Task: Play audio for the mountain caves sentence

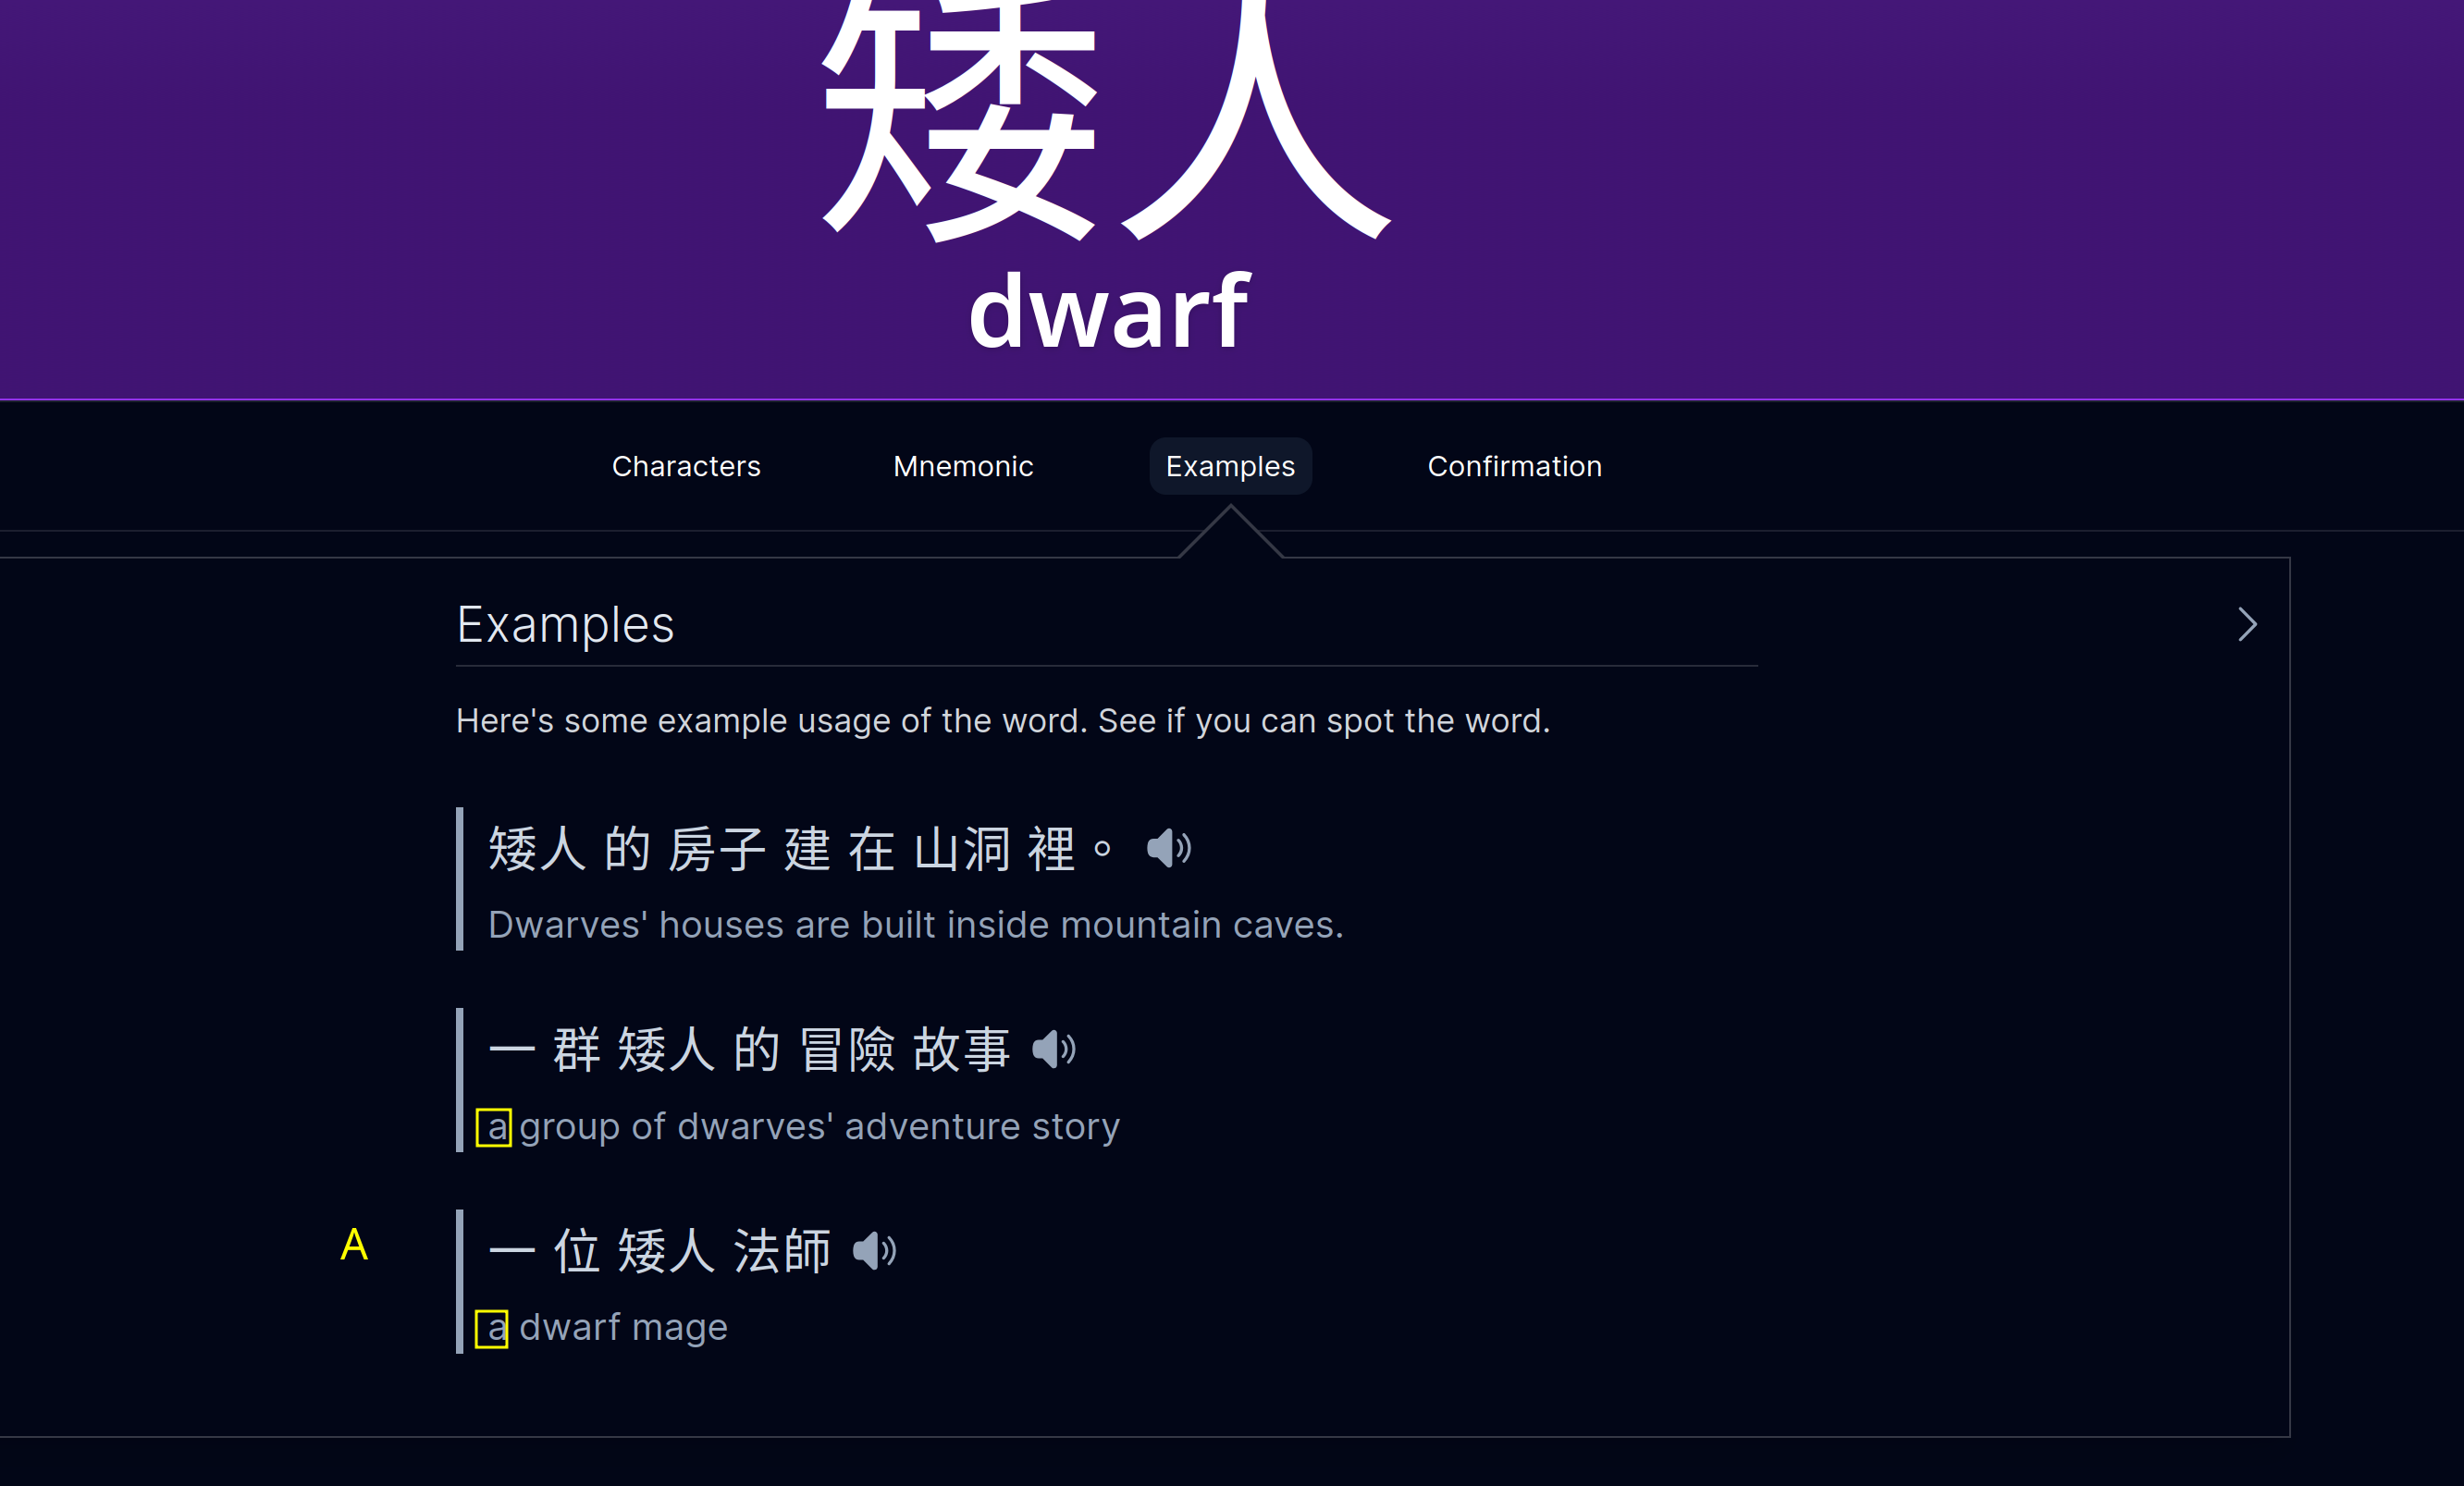Action: click(1168, 849)
